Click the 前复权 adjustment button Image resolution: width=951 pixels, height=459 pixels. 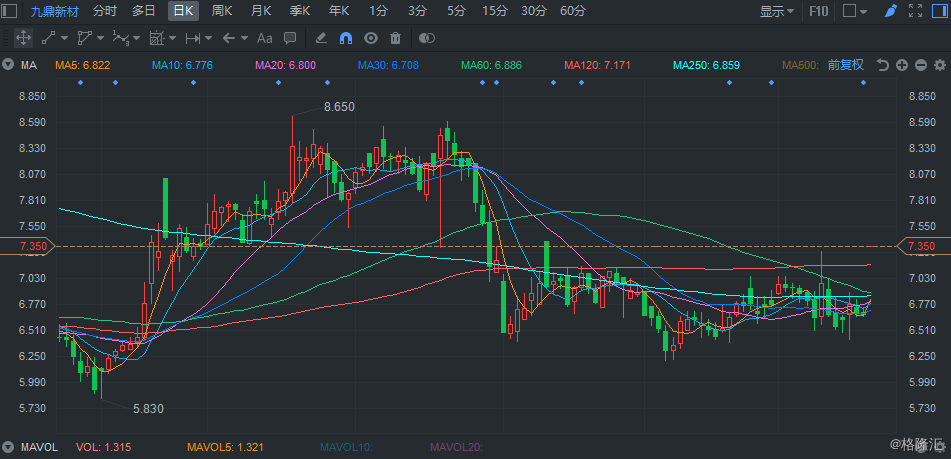(845, 65)
